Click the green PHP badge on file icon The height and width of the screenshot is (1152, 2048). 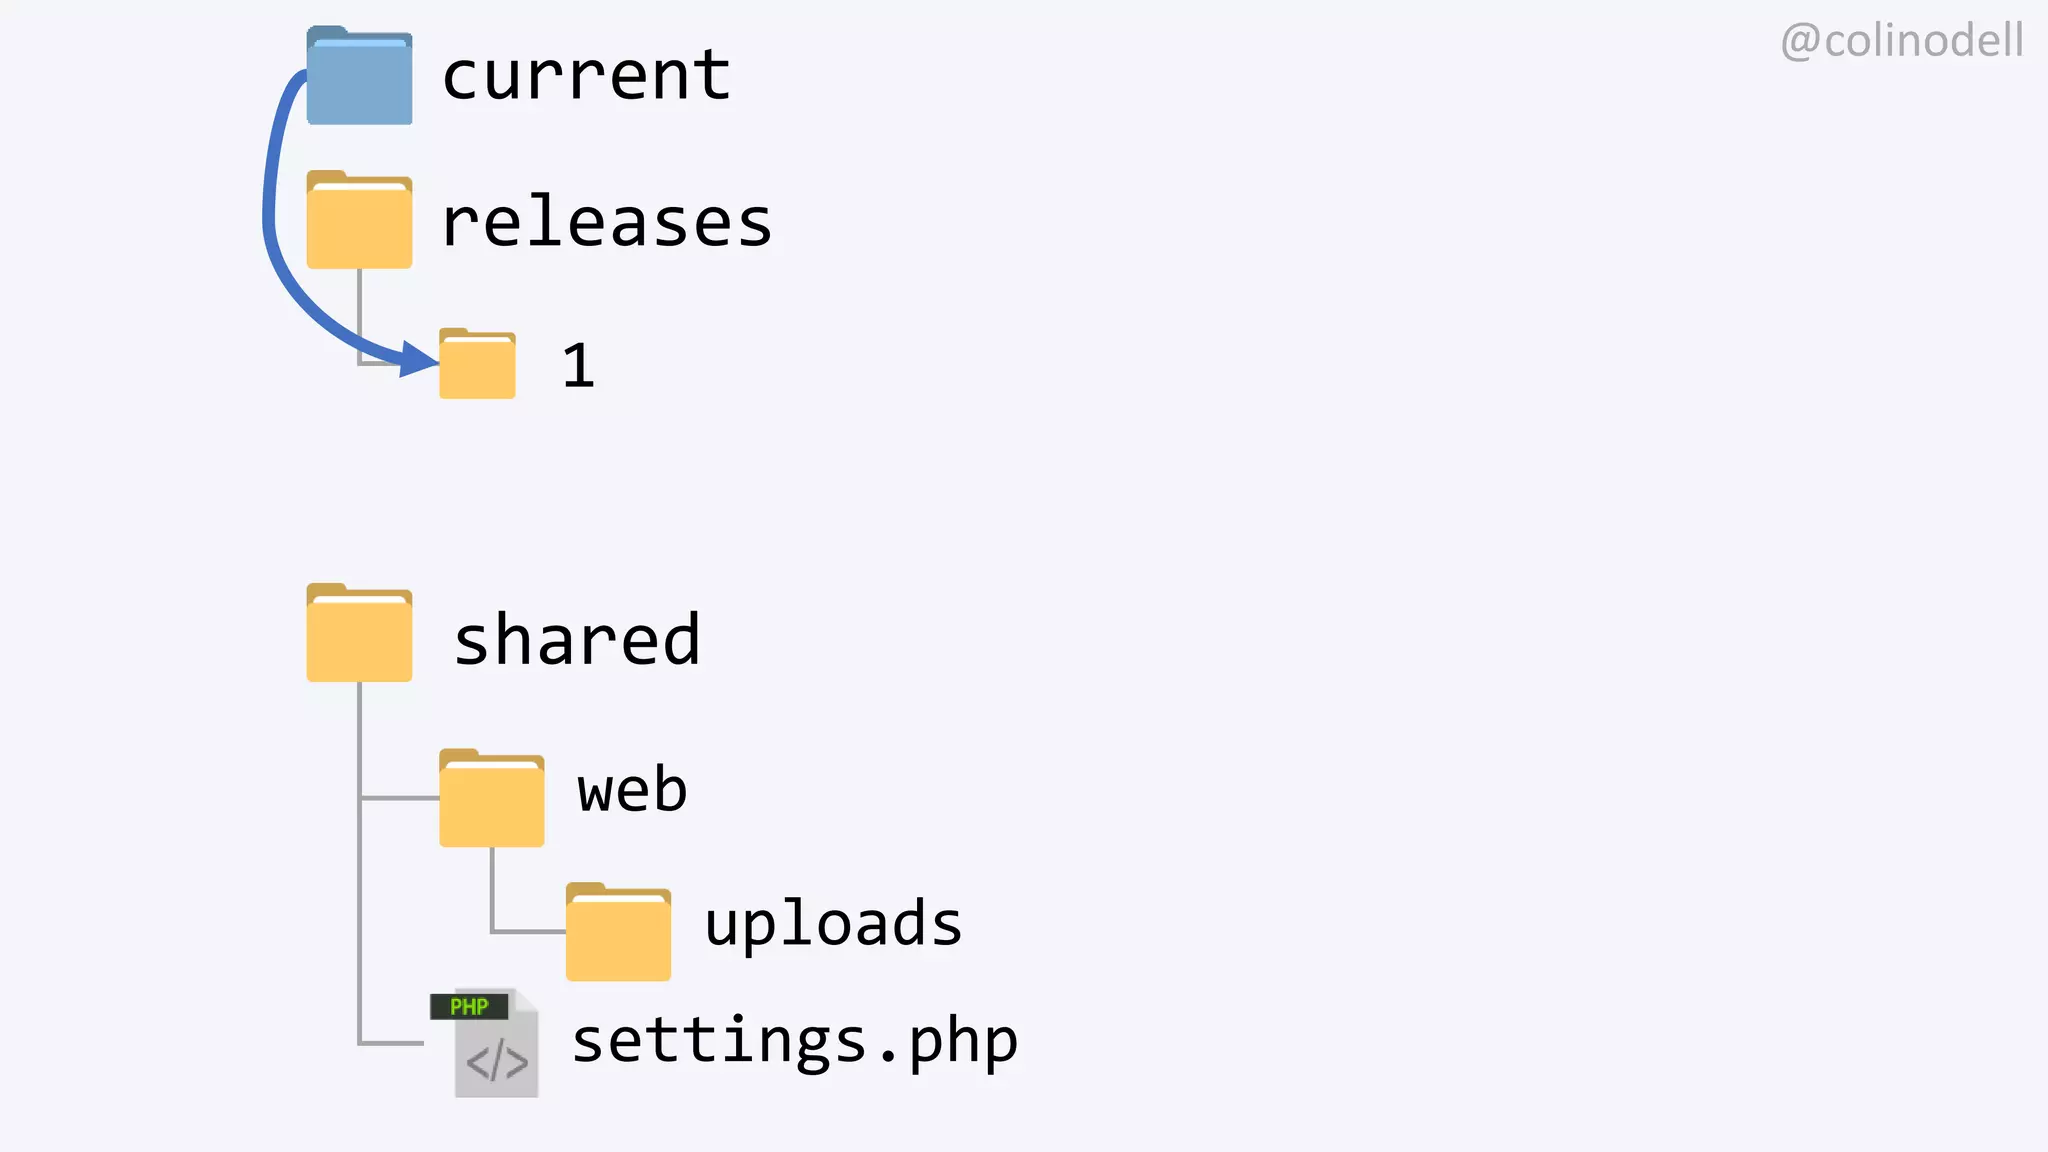pyautogui.click(x=469, y=1007)
